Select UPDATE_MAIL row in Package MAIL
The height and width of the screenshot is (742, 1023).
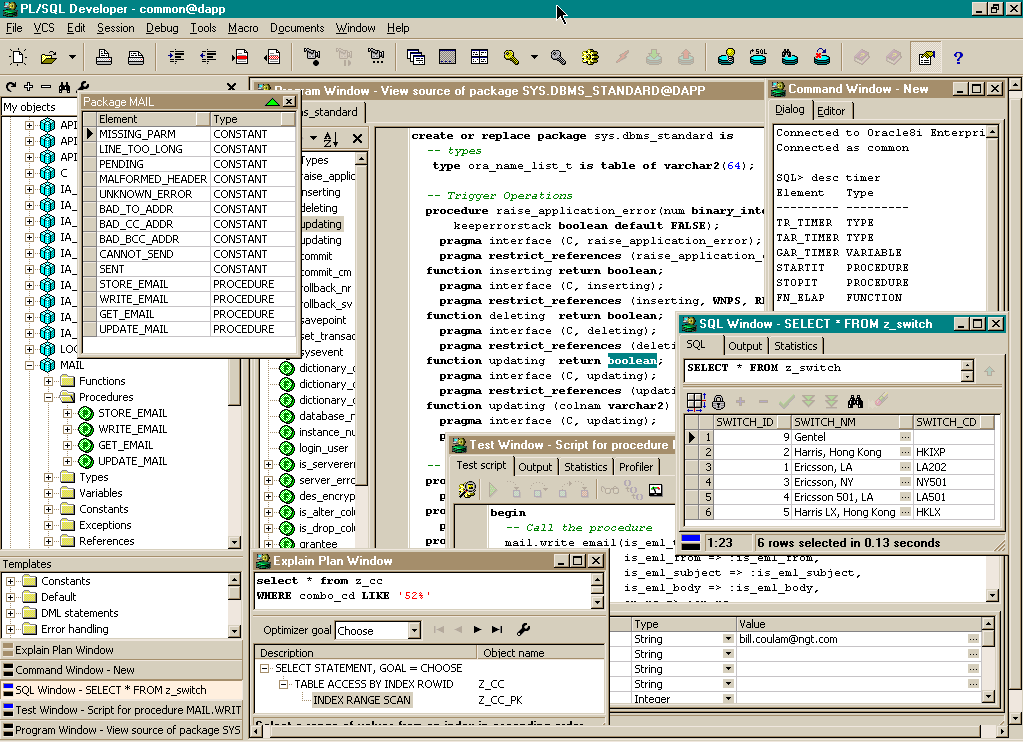click(x=189, y=330)
